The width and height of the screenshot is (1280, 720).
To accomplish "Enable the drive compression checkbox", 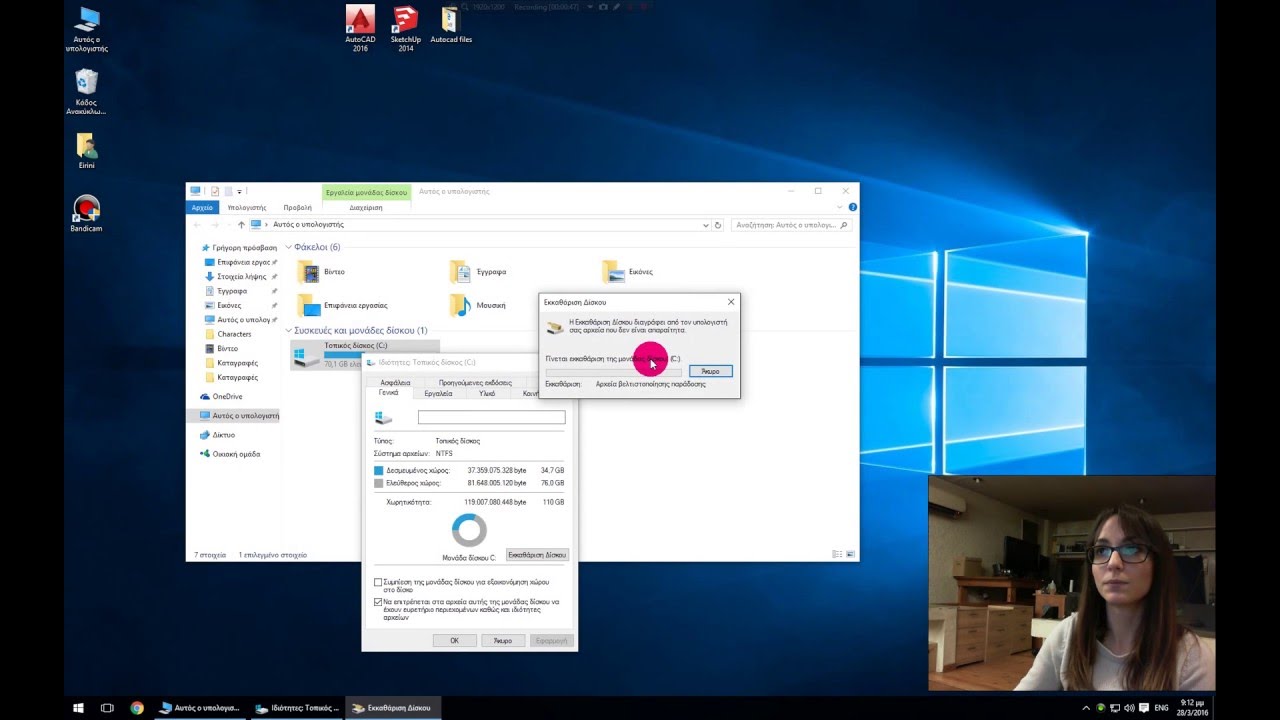I will click(378, 582).
